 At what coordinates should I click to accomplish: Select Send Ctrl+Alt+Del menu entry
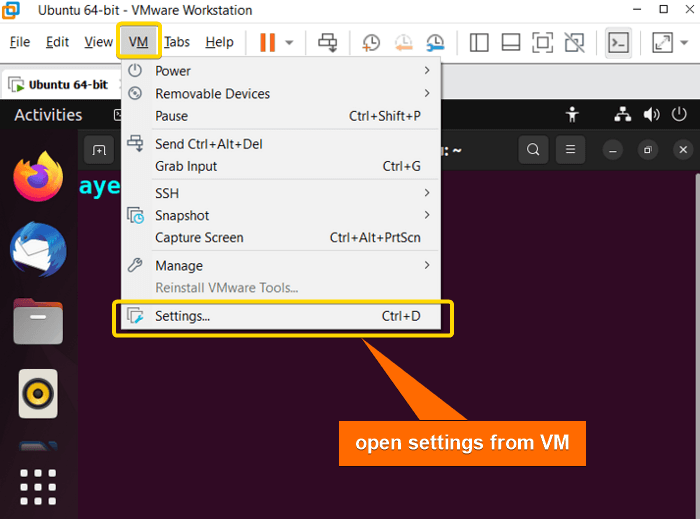click(x=281, y=144)
